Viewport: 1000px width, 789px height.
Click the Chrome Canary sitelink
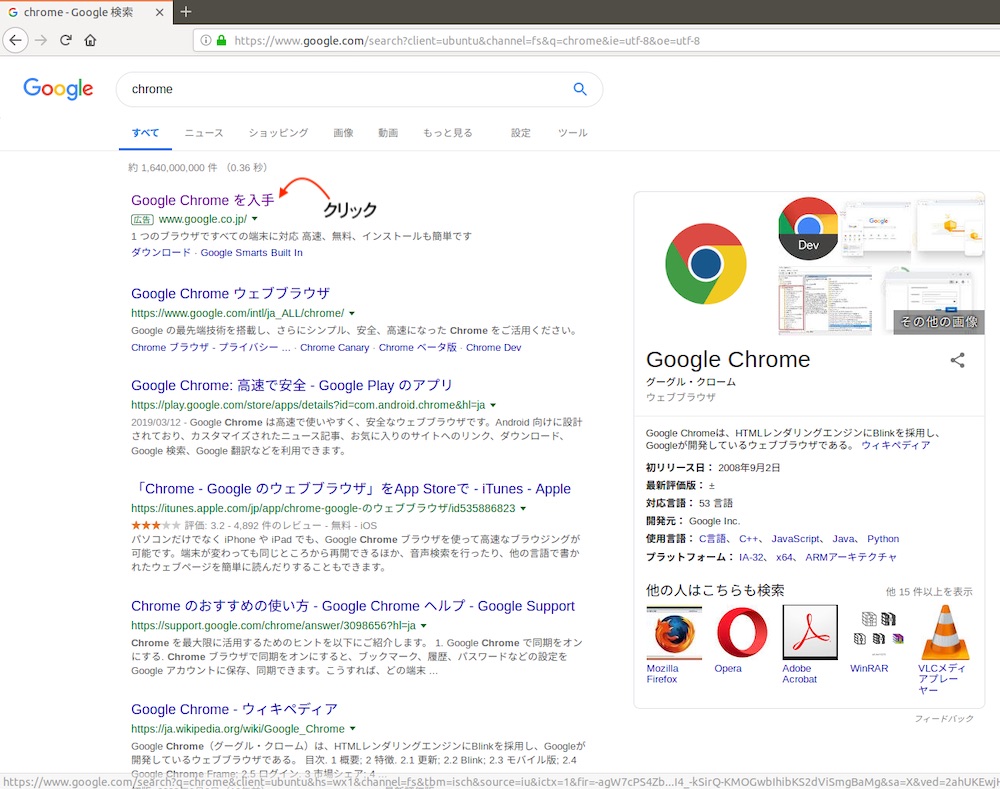coord(334,348)
